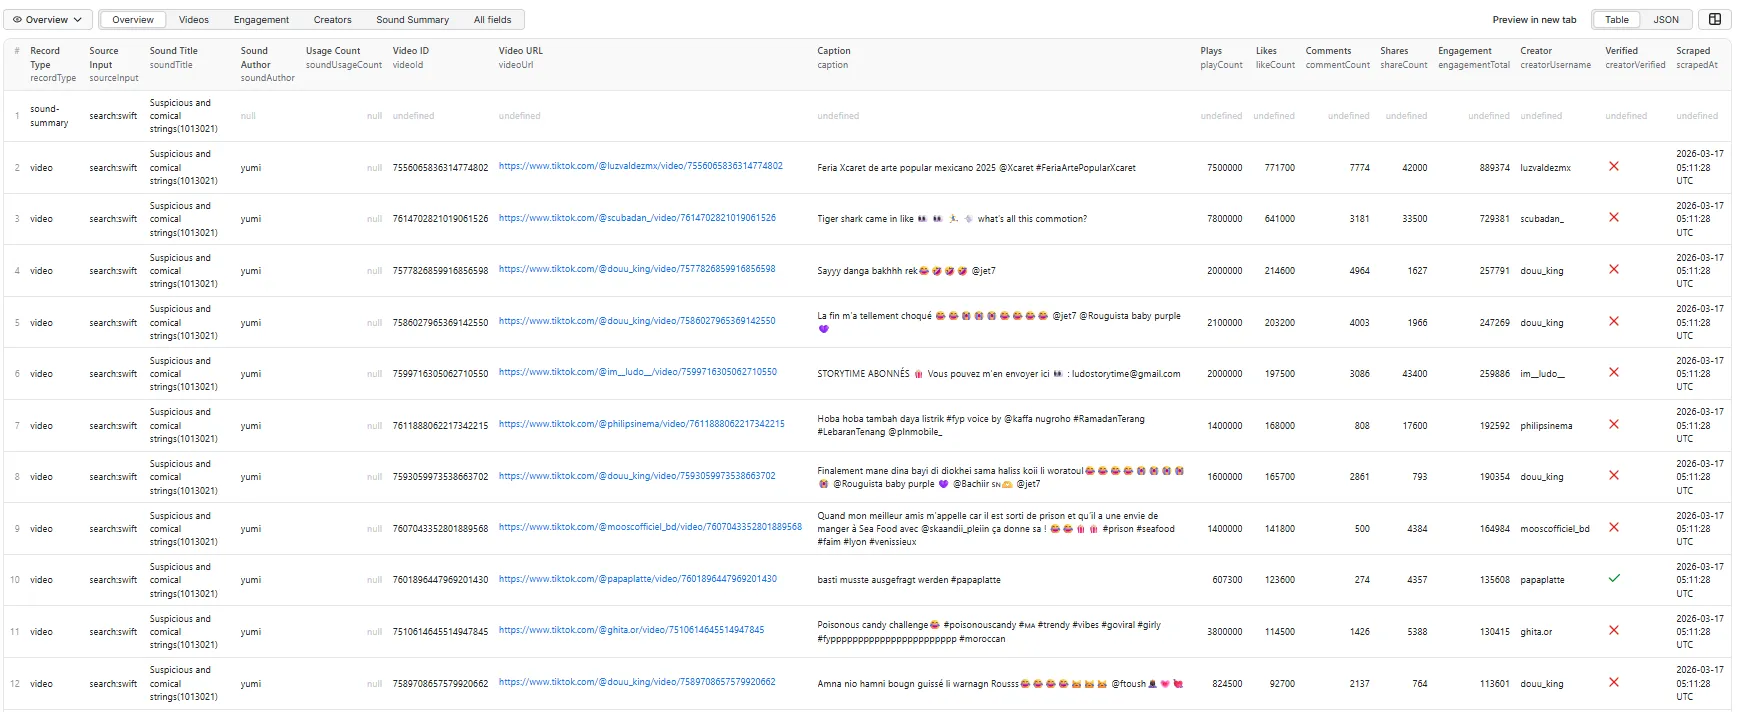Open the ghita.or TikTok video link
The width and height of the screenshot is (1742, 712).
pos(631,630)
